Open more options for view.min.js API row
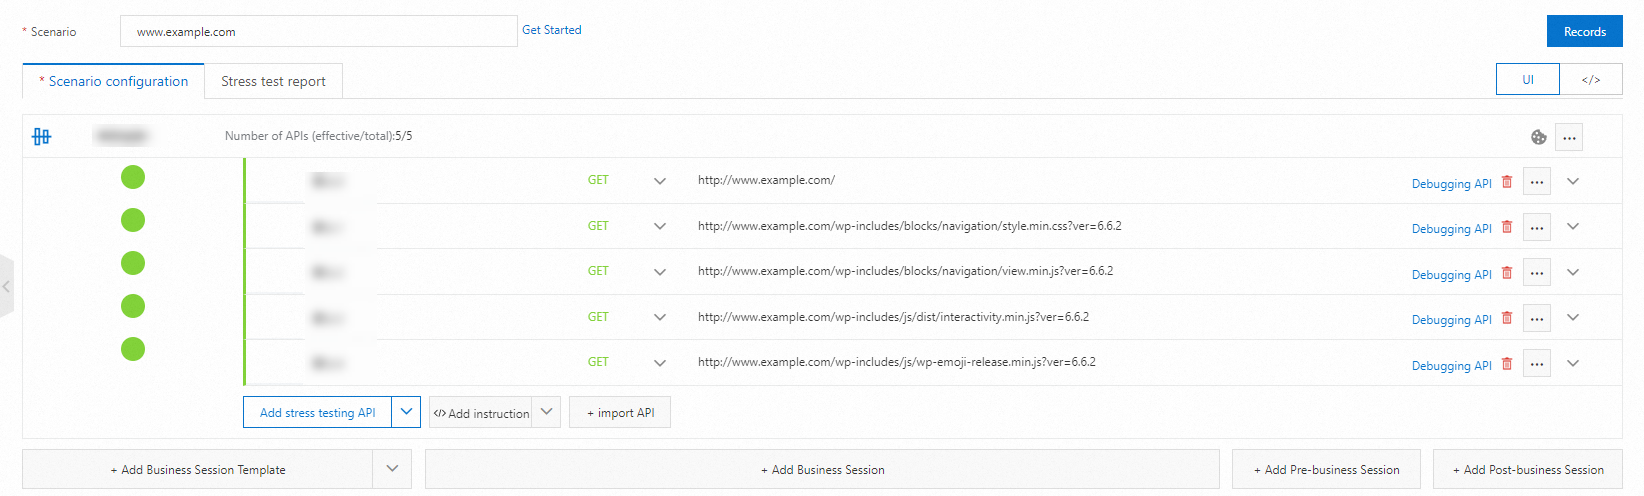 point(1537,273)
